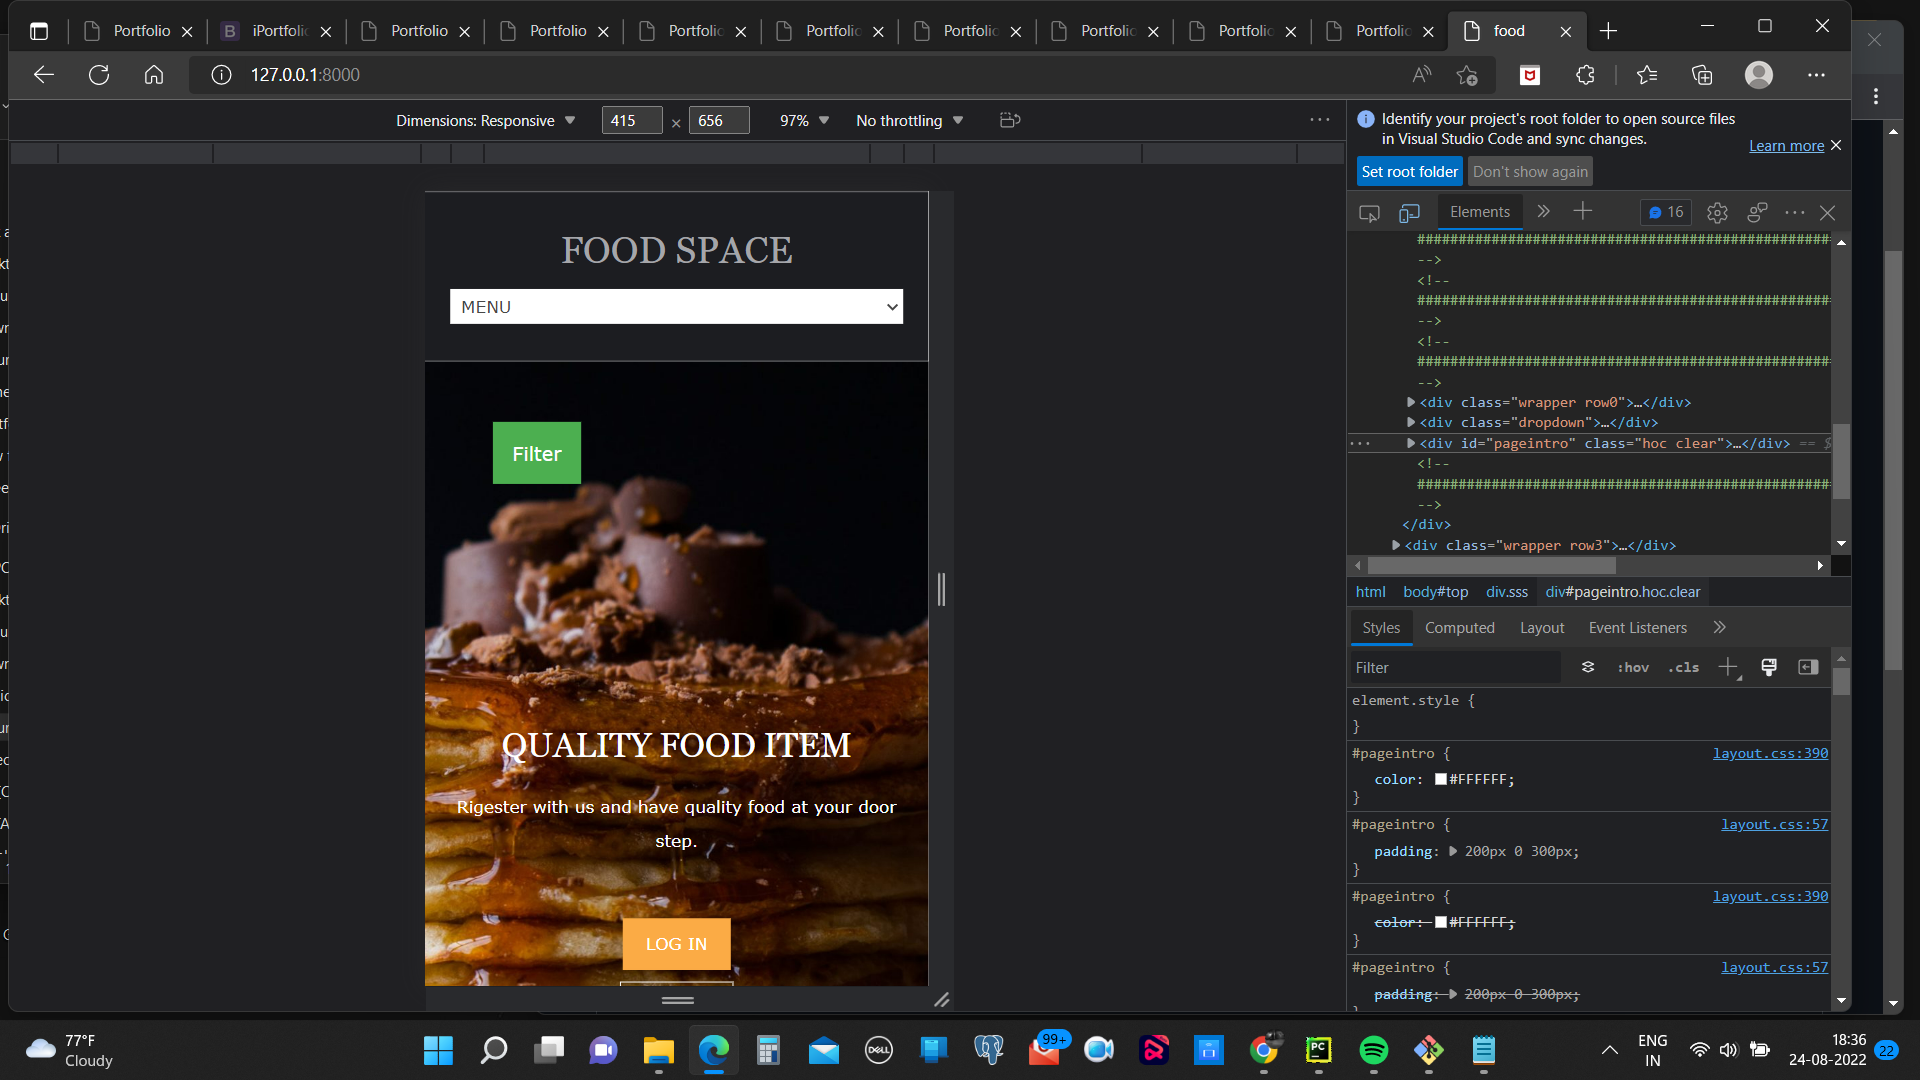The image size is (1920, 1080).
Task: Toggle element classes with .cls
Action: click(1683, 667)
